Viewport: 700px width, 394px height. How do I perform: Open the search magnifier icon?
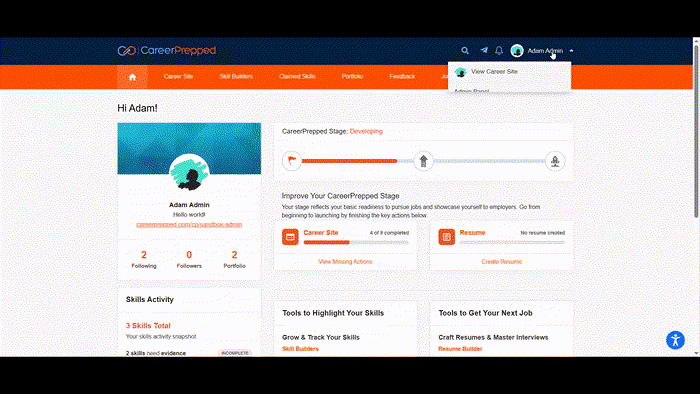tap(465, 50)
